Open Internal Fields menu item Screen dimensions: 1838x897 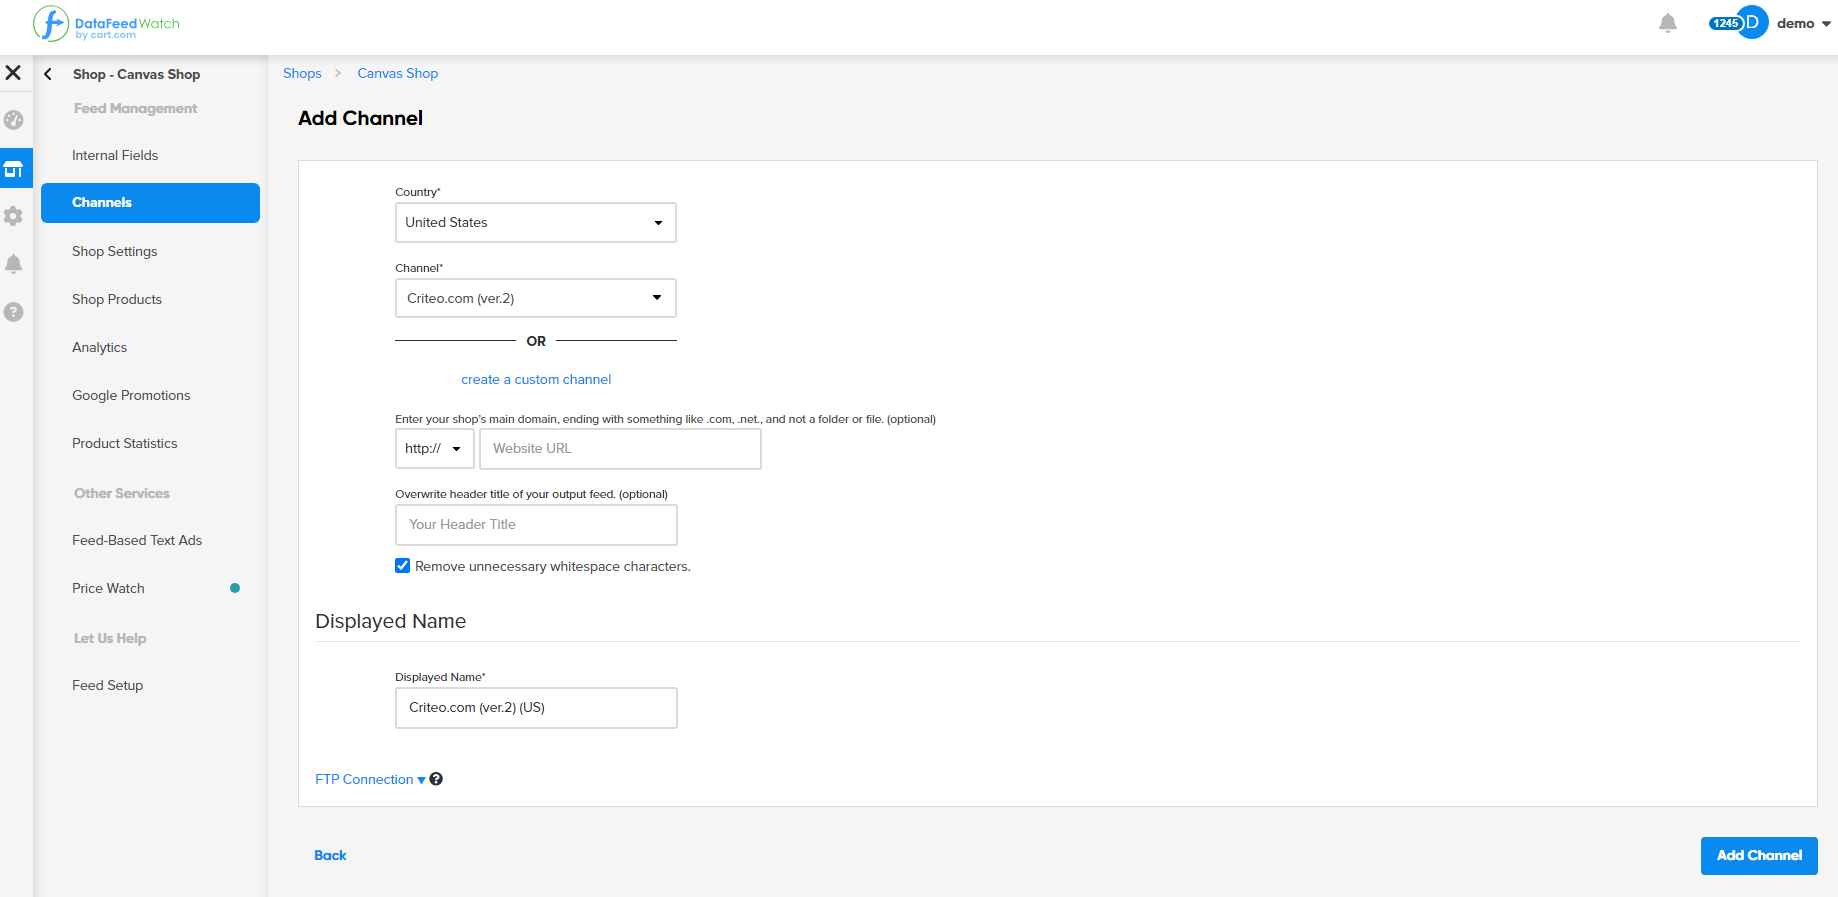[115, 155]
